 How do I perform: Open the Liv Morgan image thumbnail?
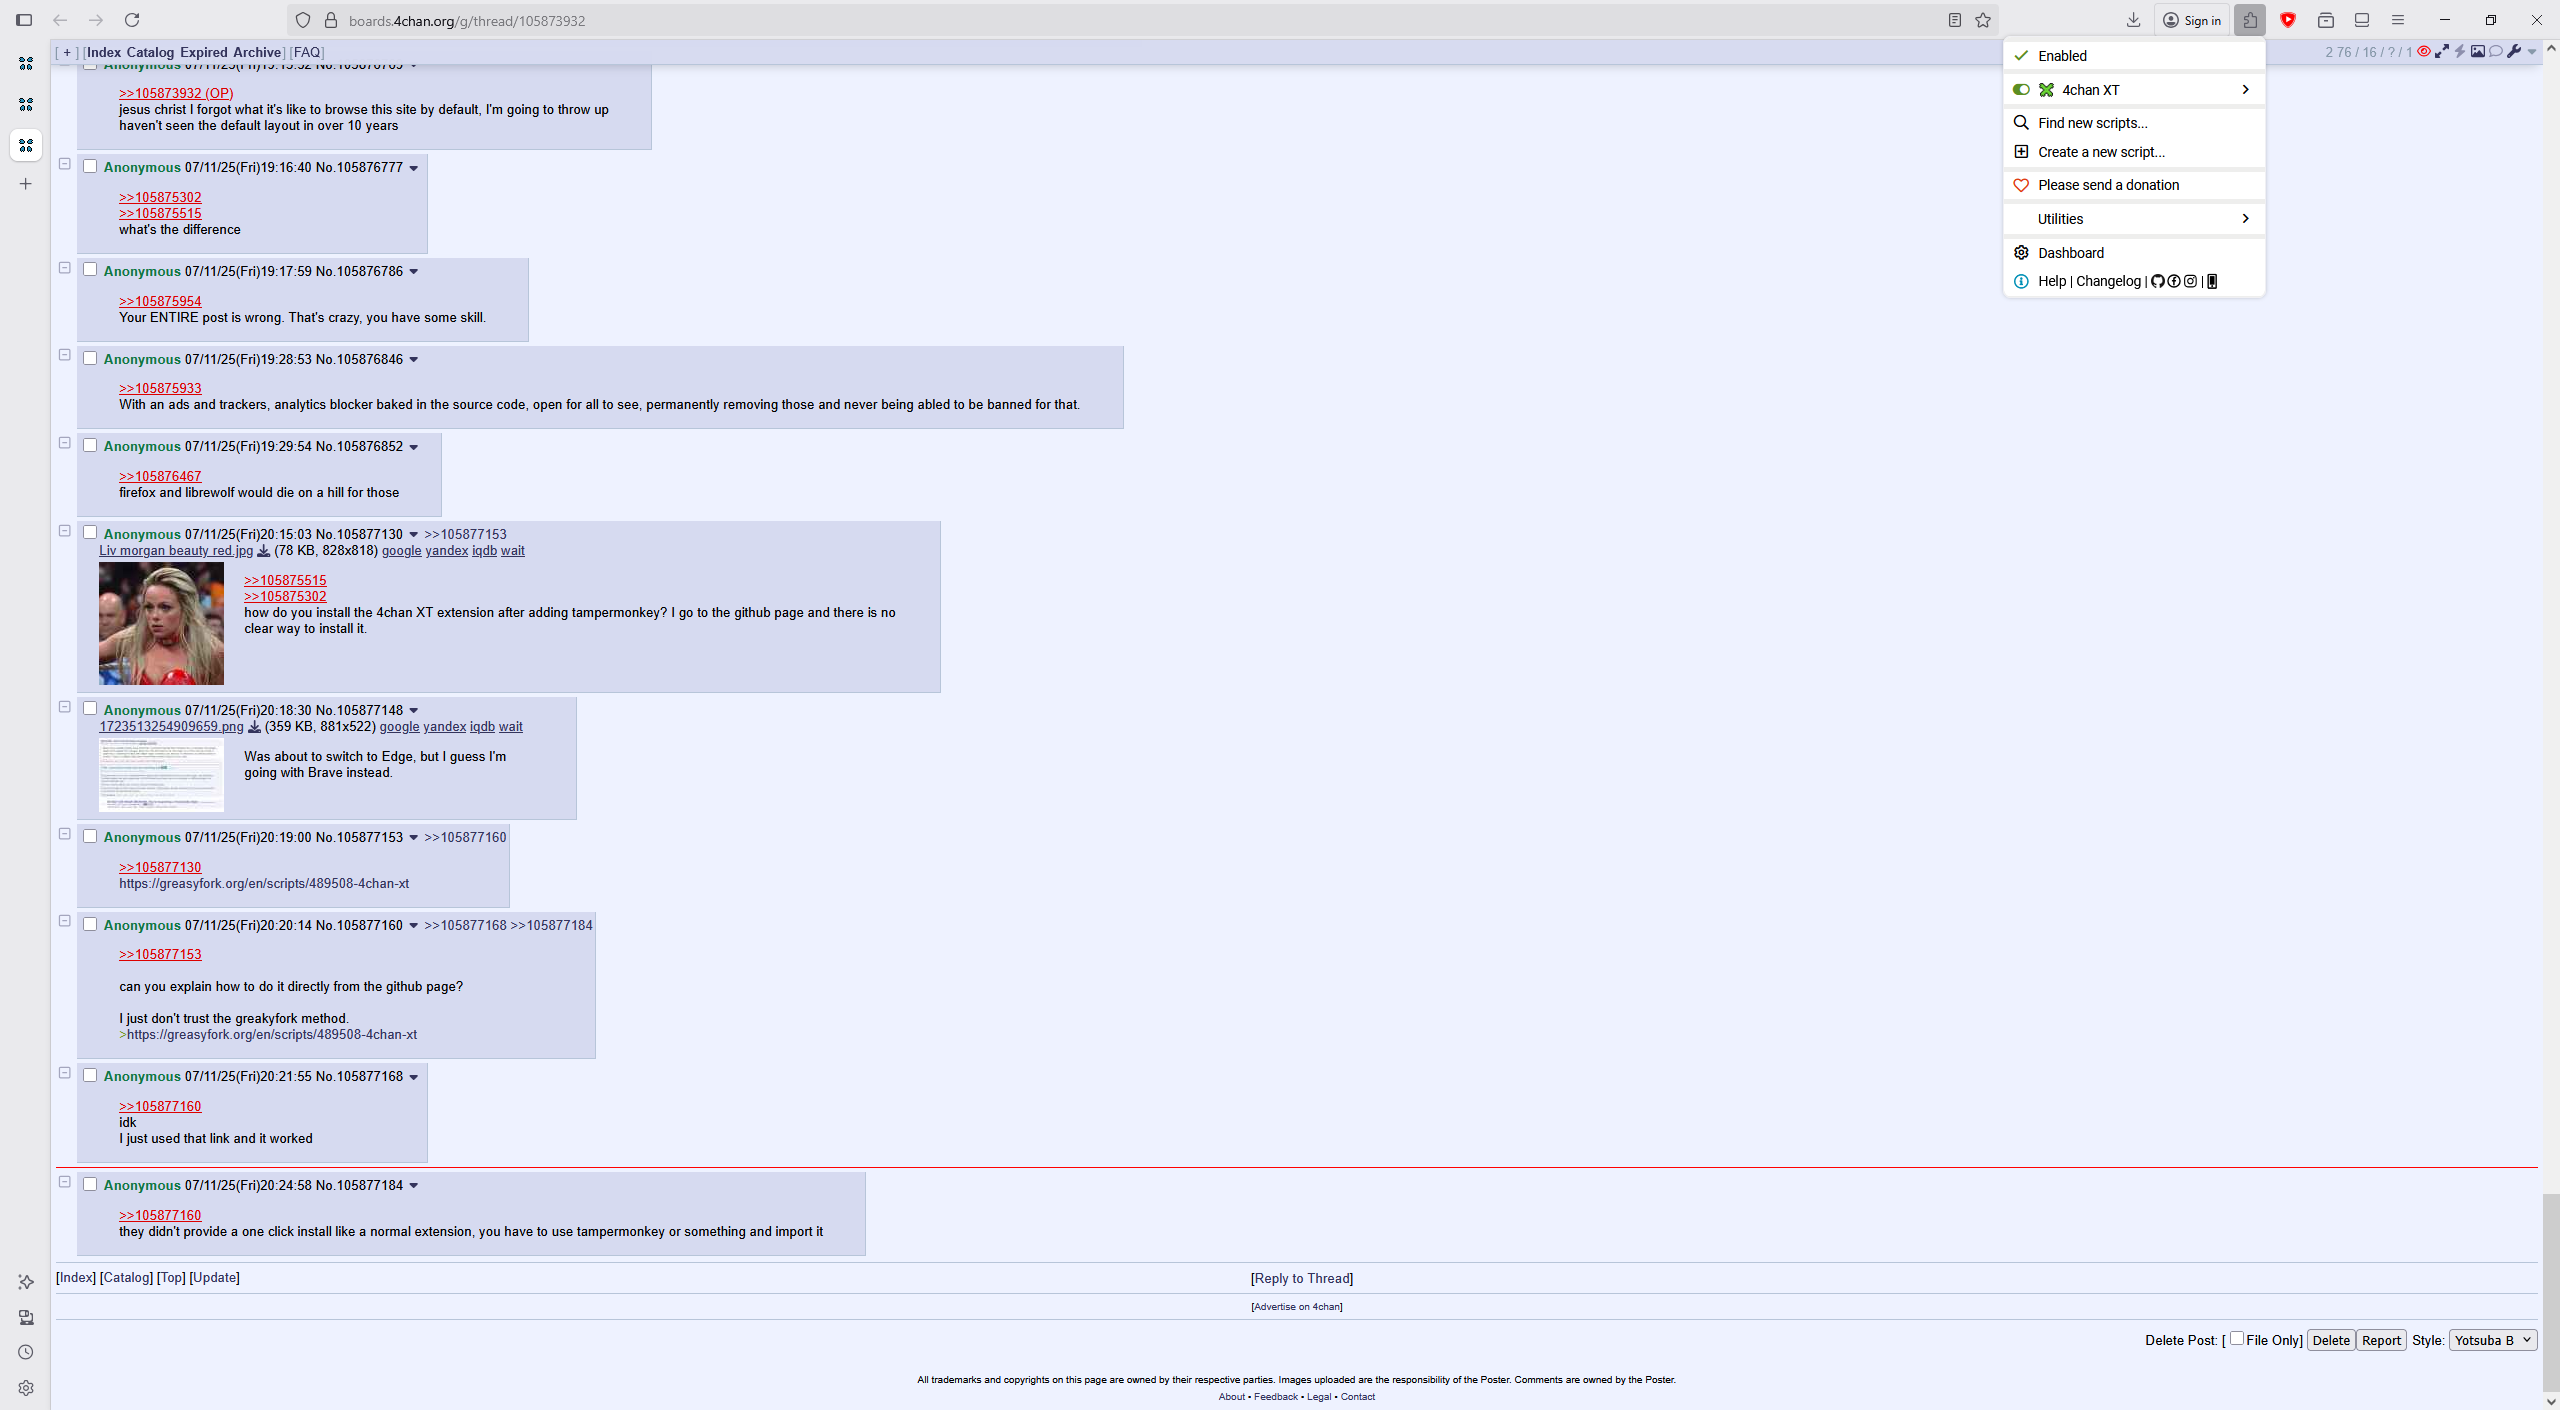pyautogui.click(x=161, y=623)
